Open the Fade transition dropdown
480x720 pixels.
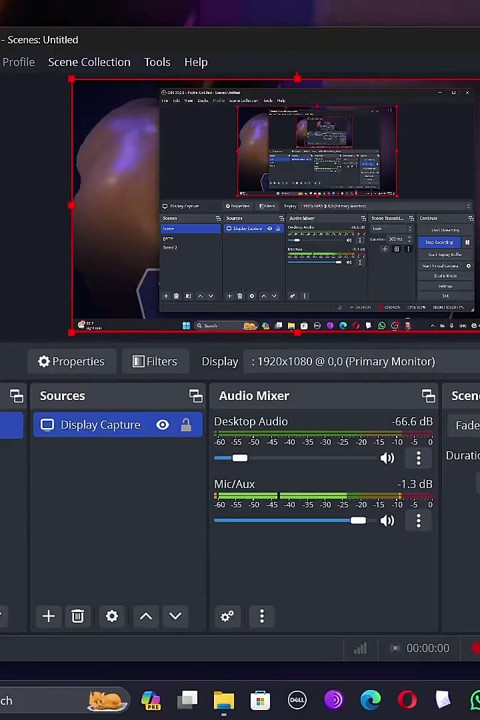point(464,425)
